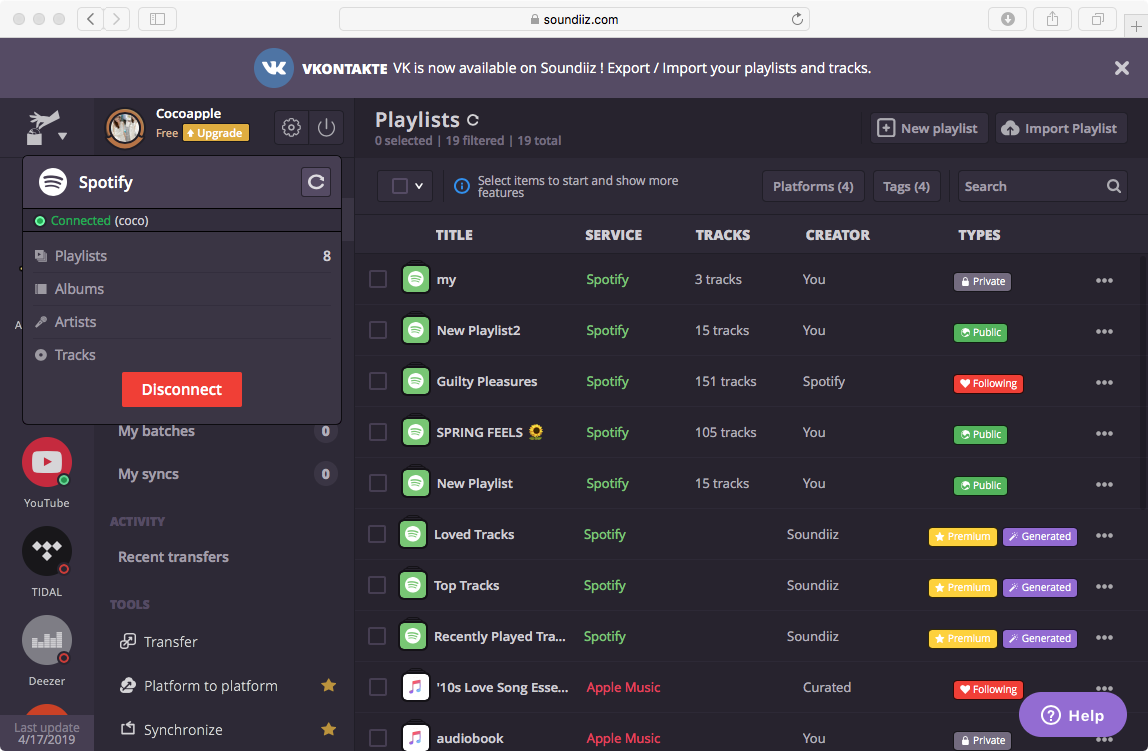Click Spotify icon of Guilty Pleasures row
The height and width of the screenshot is (751, 1148).
[x=416, y=381]
